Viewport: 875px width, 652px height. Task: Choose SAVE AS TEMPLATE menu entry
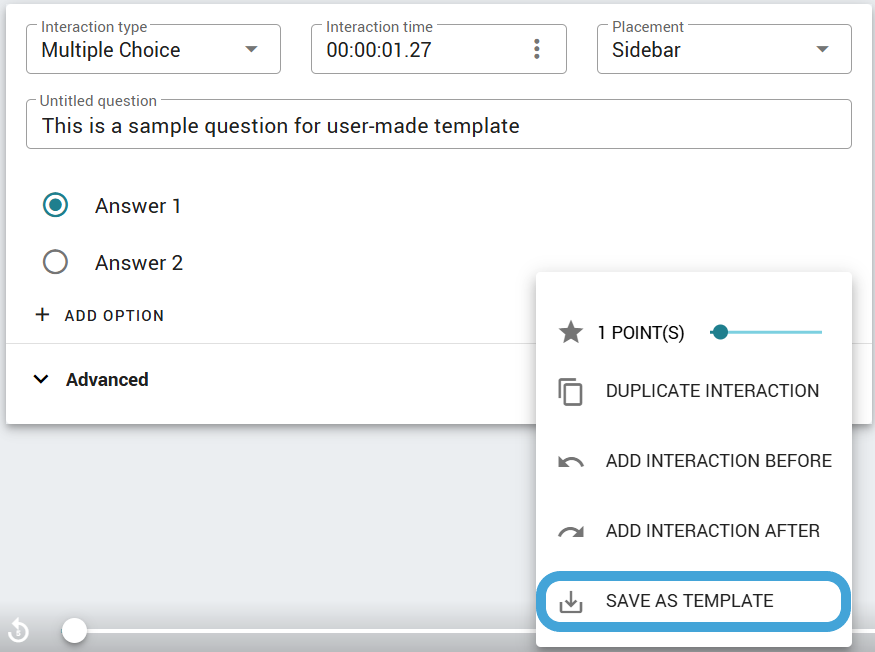coord(694,601)
